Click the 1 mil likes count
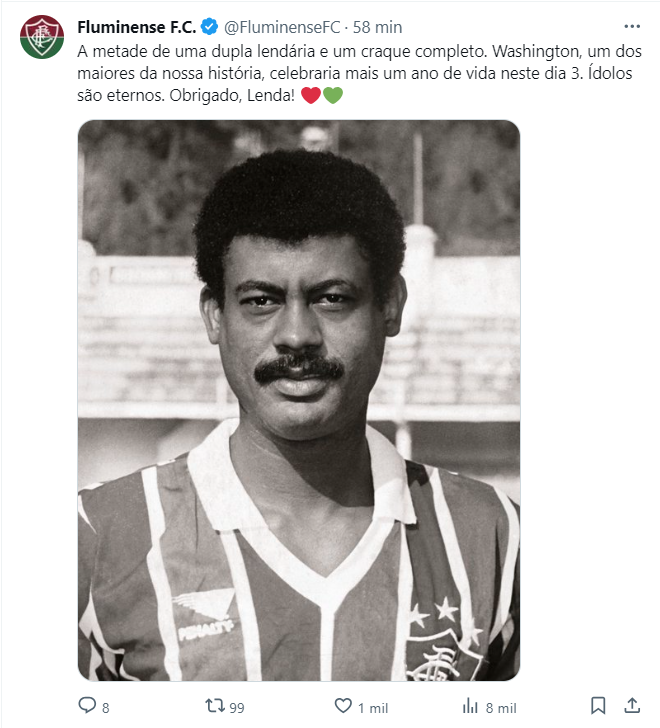The width and height of the screenshot is (660, 728). (x=373, y=708)
